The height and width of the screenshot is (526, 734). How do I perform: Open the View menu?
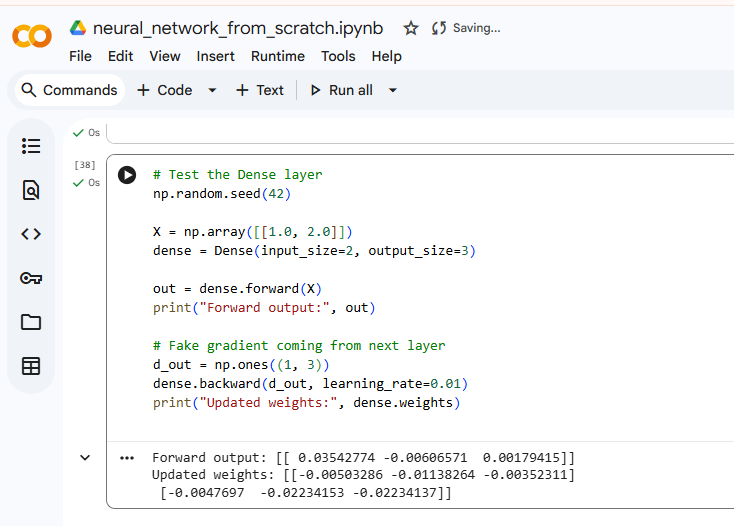(165, 56)
